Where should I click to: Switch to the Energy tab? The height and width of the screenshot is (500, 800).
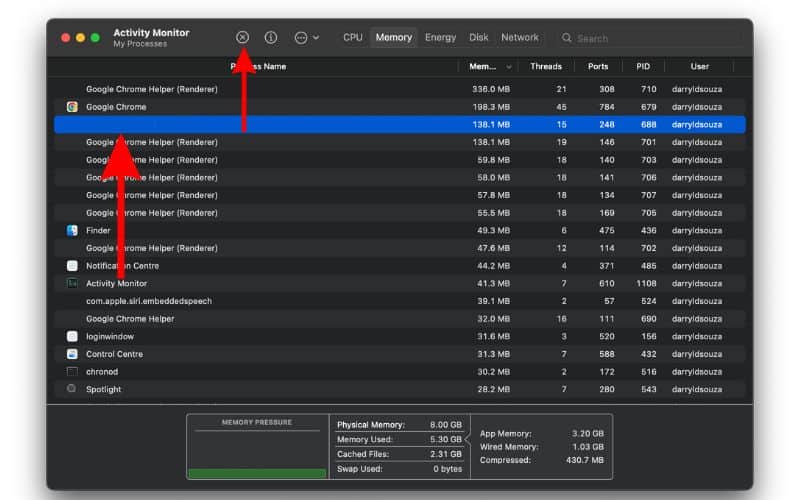click(x=440, y=38)
